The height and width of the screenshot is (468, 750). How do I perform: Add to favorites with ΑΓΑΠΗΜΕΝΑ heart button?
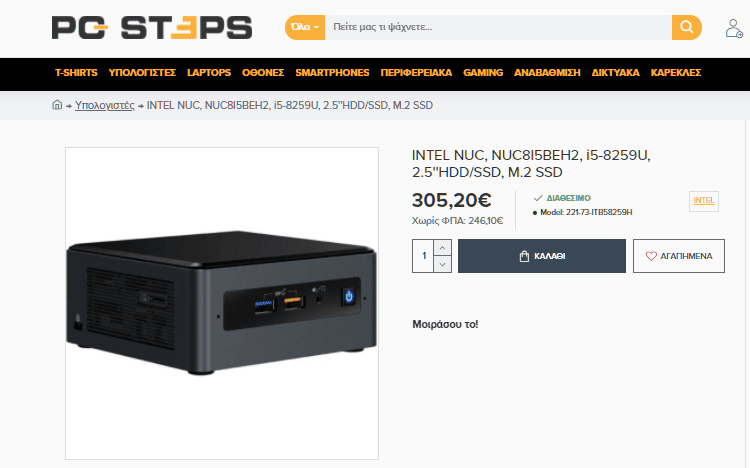click(x=679, y=256)
